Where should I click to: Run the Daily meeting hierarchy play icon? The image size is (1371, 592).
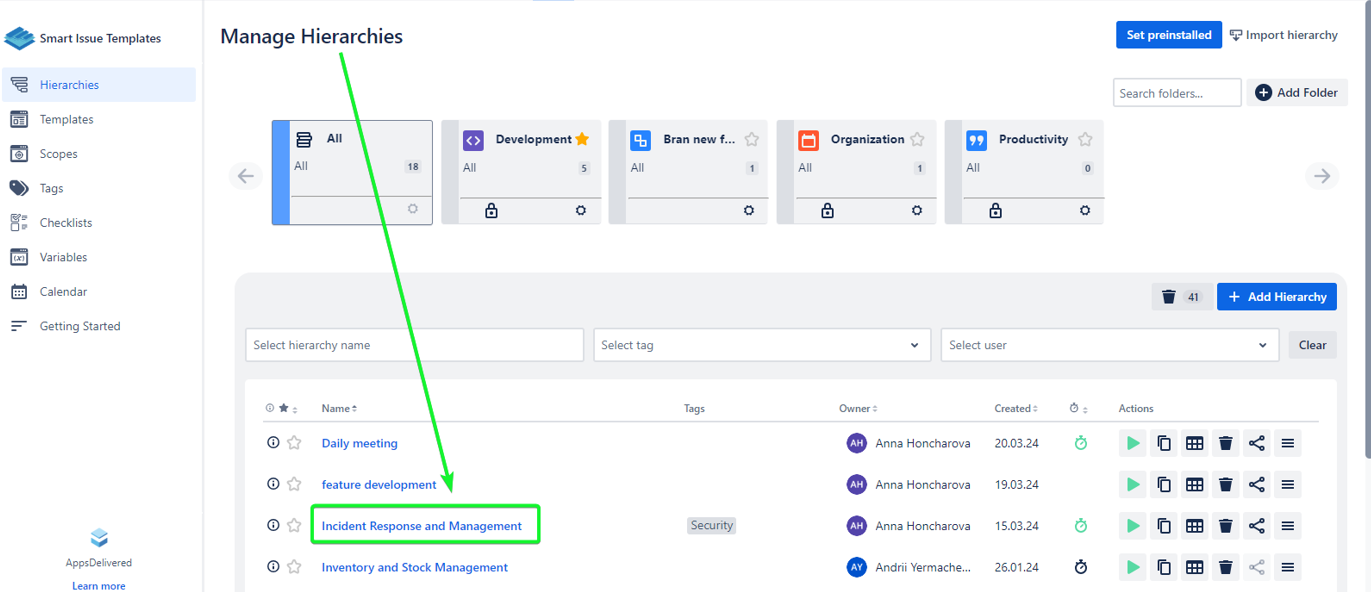(1133, 443)
